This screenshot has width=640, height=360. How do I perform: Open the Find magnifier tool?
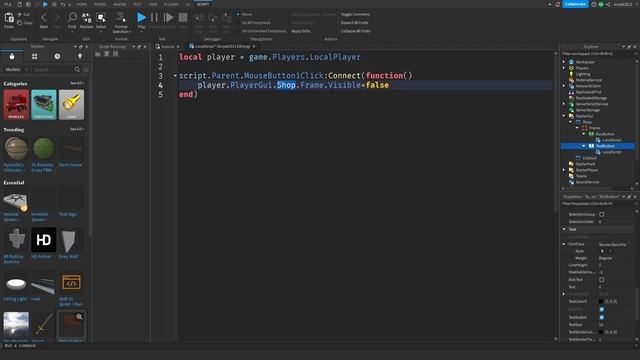point(72,17)
